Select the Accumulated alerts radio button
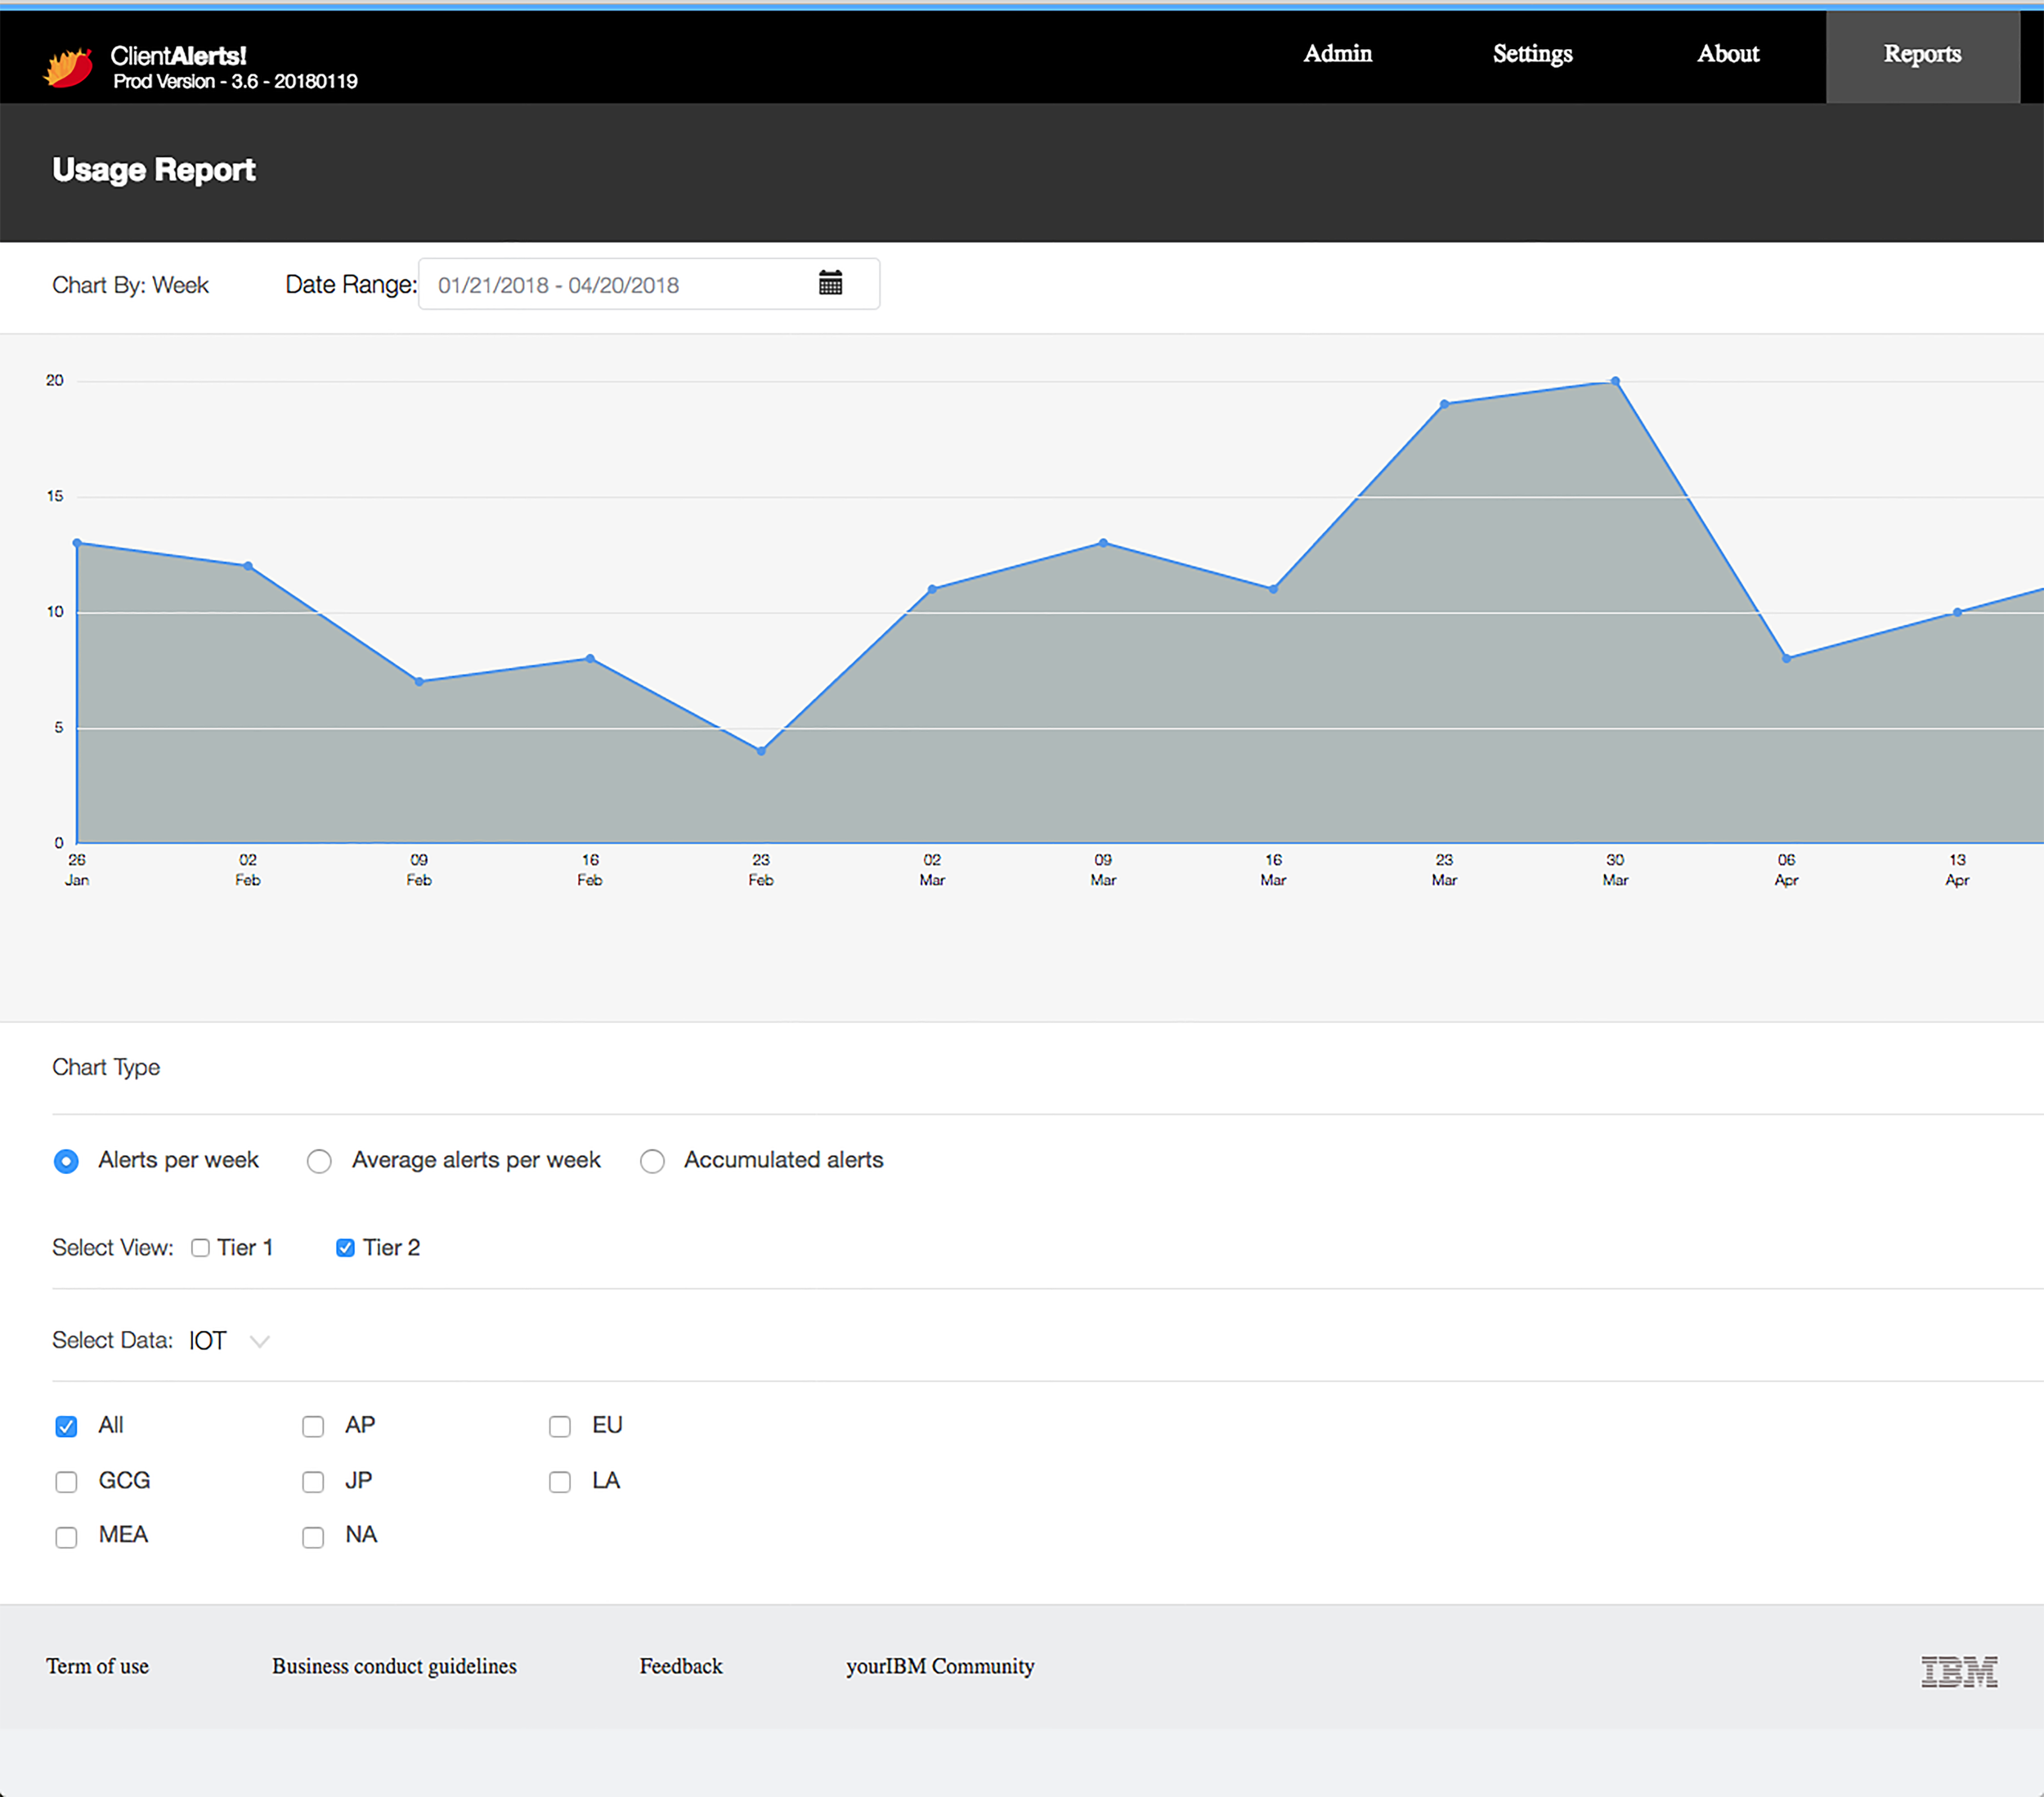 [652, 1161]
